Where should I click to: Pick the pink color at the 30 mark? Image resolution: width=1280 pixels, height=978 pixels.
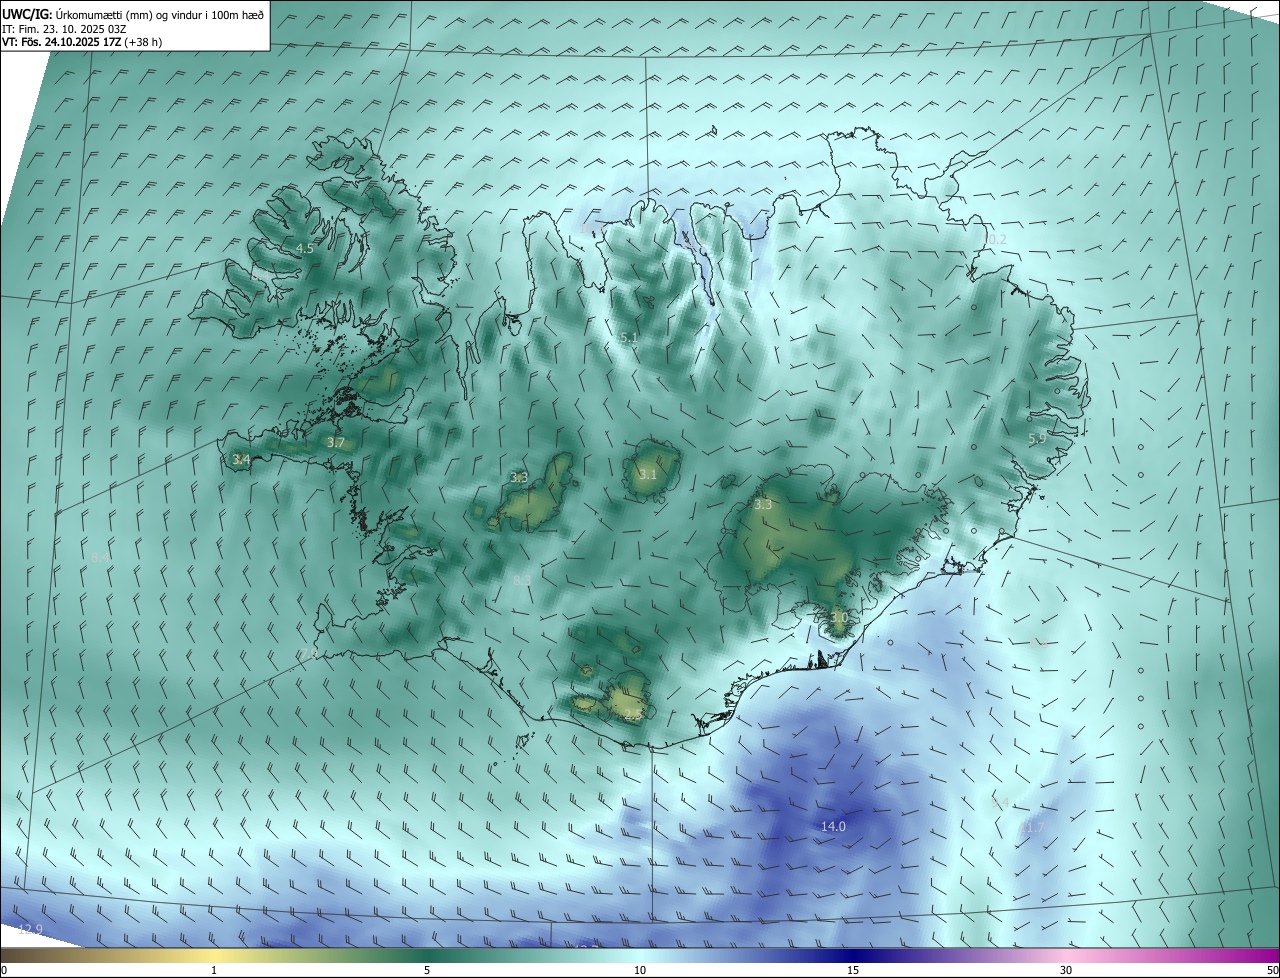pyautogui.click(x=1066, y=955)
